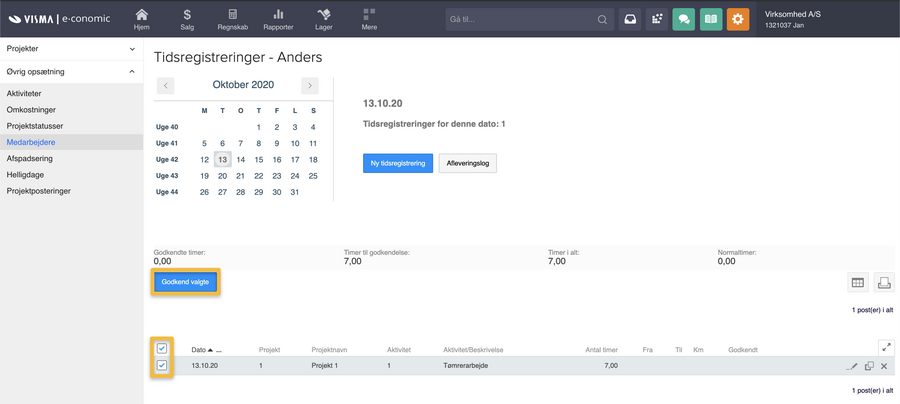900x404 pixels.
Task: Open the Regnskab menu
Action: [x=232, y=19]
